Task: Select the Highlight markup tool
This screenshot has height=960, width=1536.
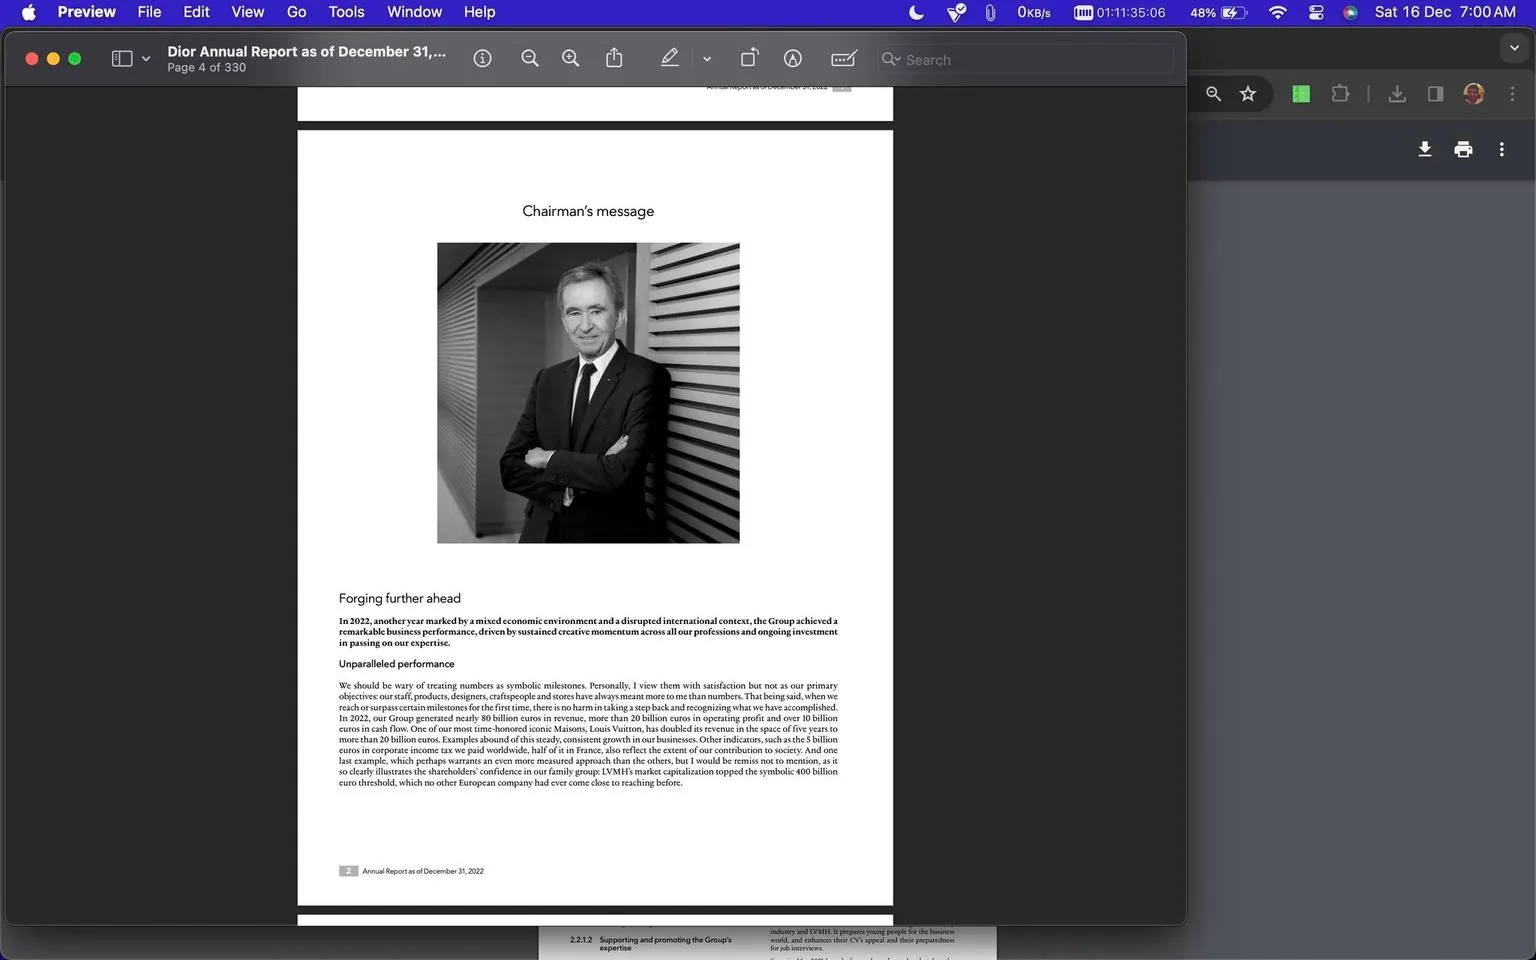Action: [x=669, y=58]
